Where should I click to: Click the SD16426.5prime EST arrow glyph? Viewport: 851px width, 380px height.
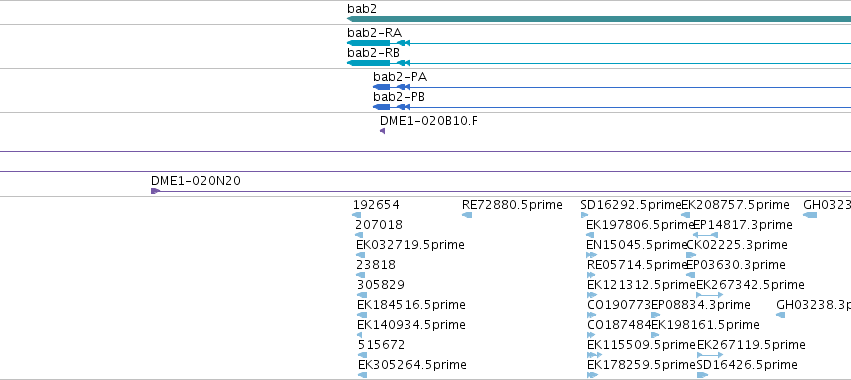[702, 375]
